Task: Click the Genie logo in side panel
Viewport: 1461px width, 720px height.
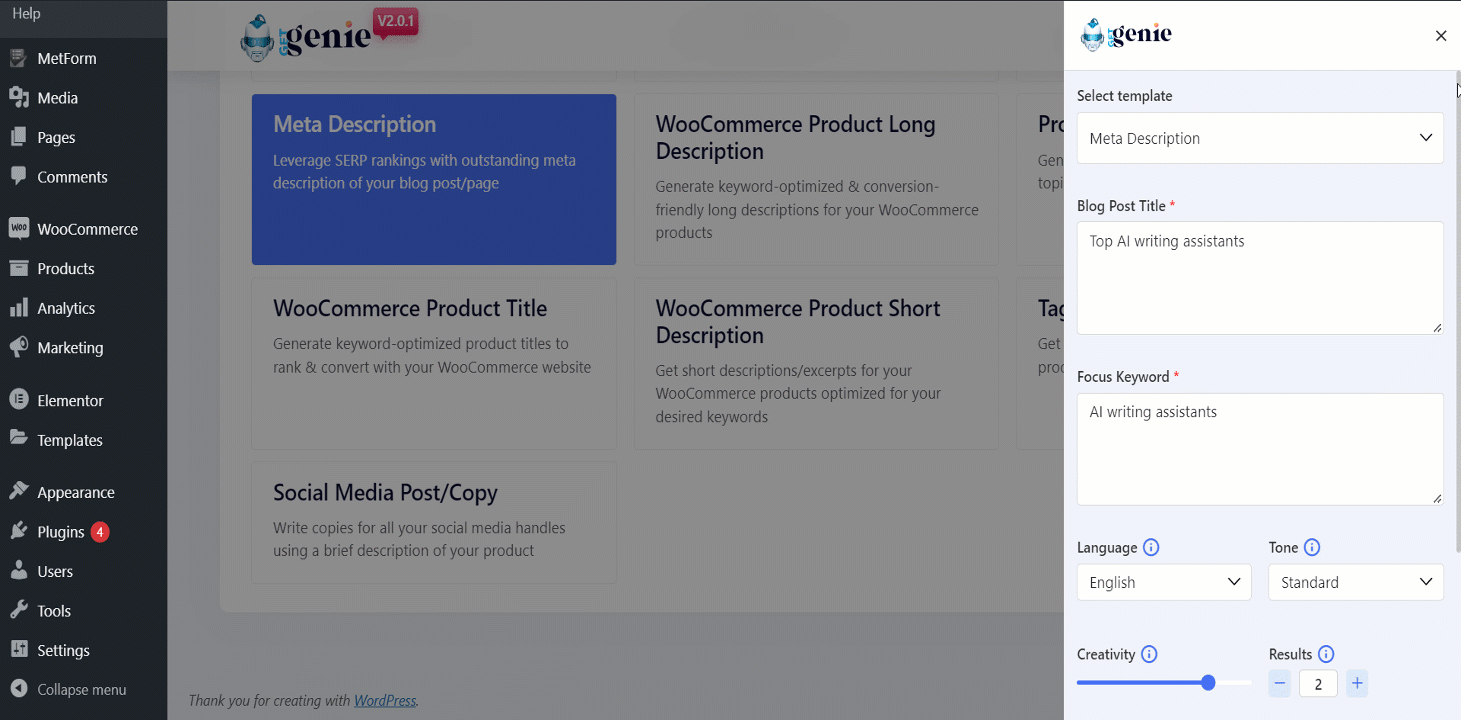Action: pos(1126,35)
